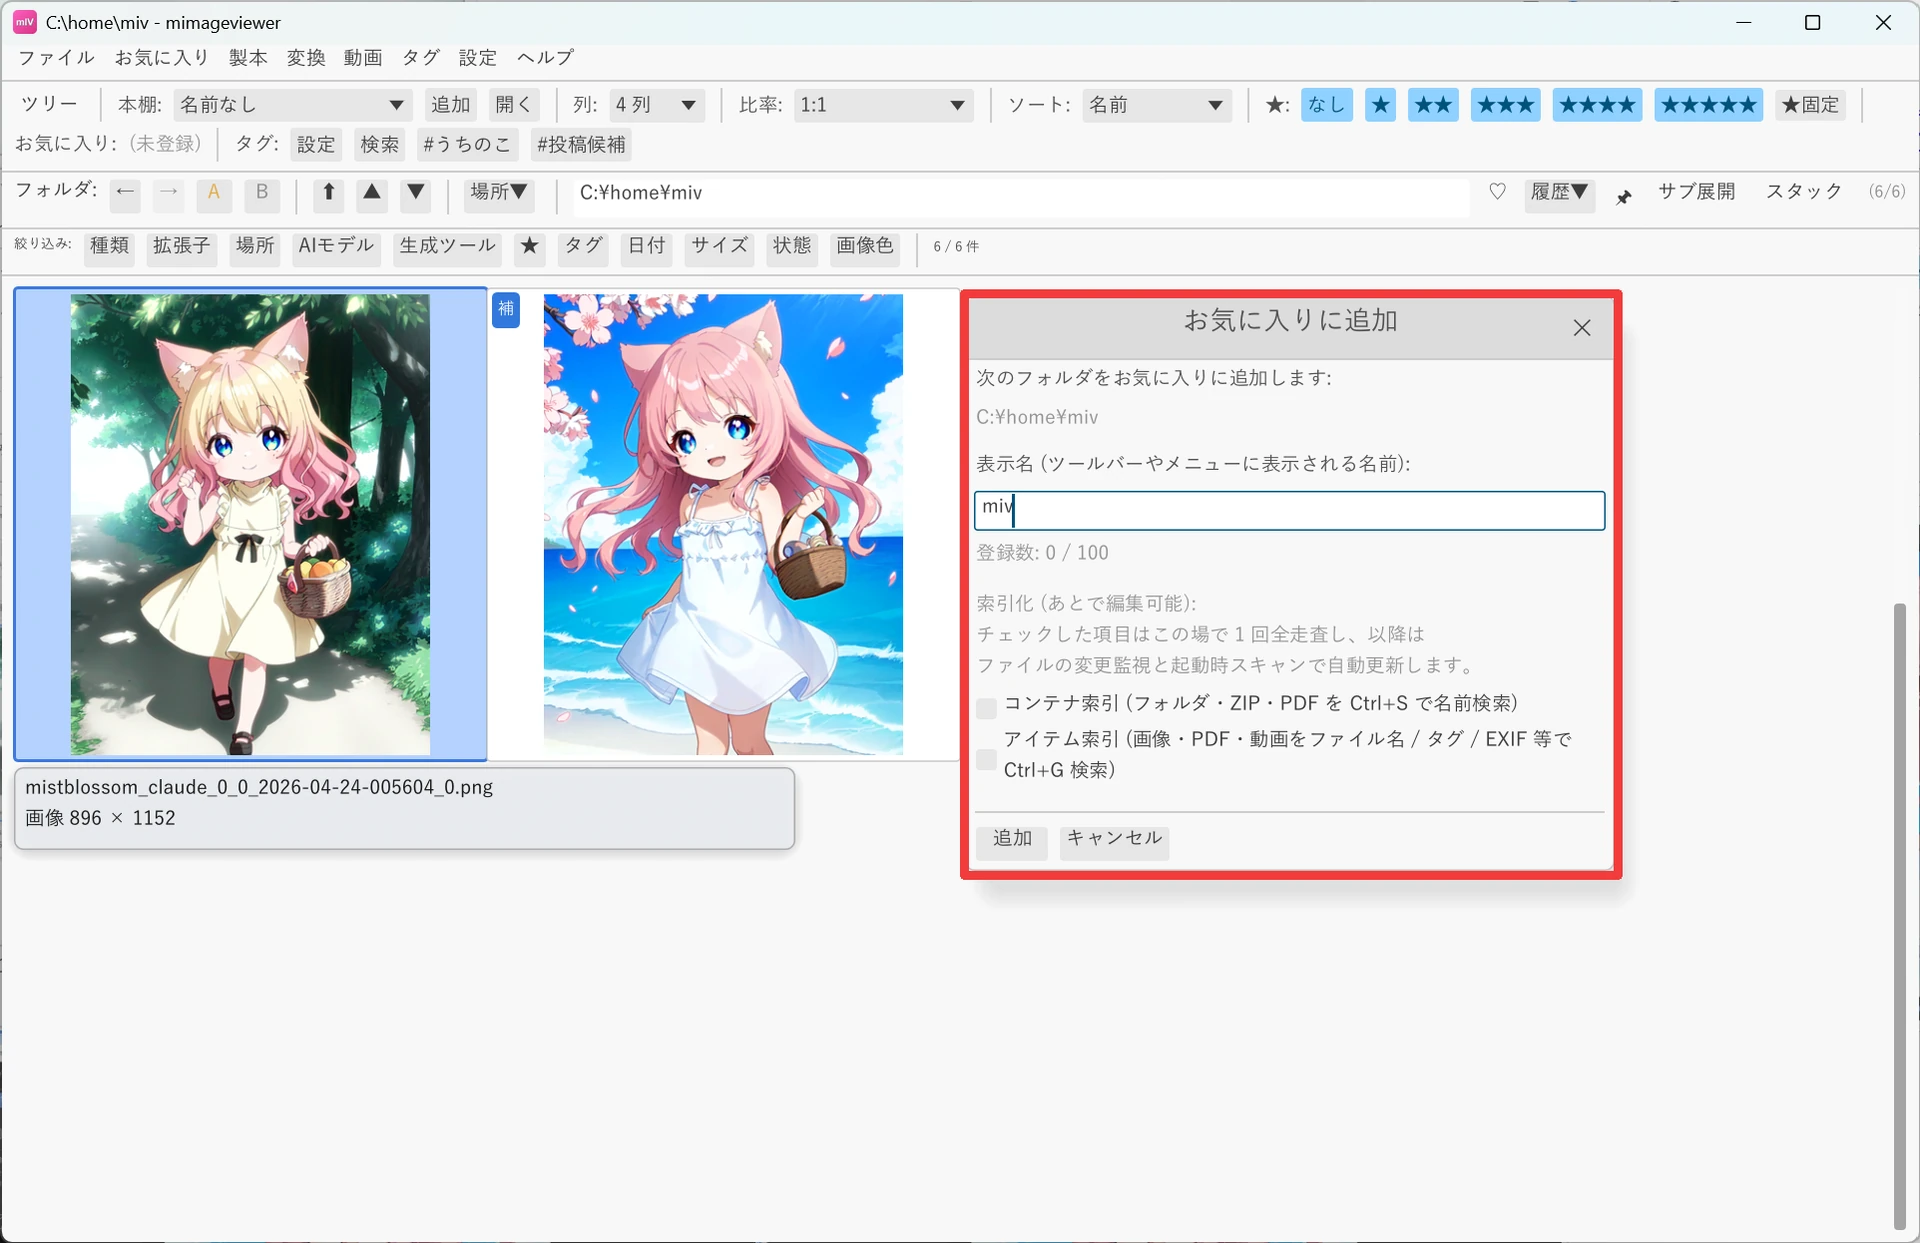
Task: Set rating filter to one star
Action: 1381,105
